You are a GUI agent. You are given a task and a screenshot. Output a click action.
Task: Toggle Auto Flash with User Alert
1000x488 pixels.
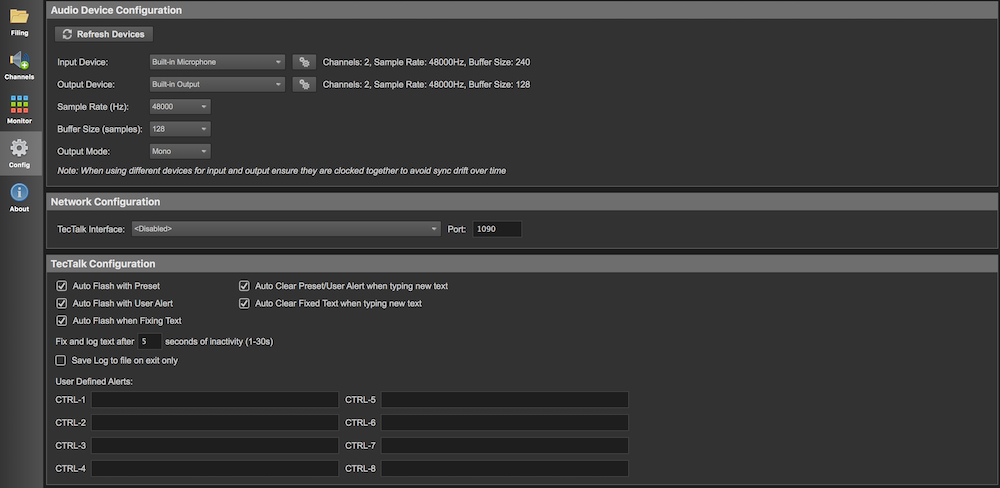(x=62, y=303)
